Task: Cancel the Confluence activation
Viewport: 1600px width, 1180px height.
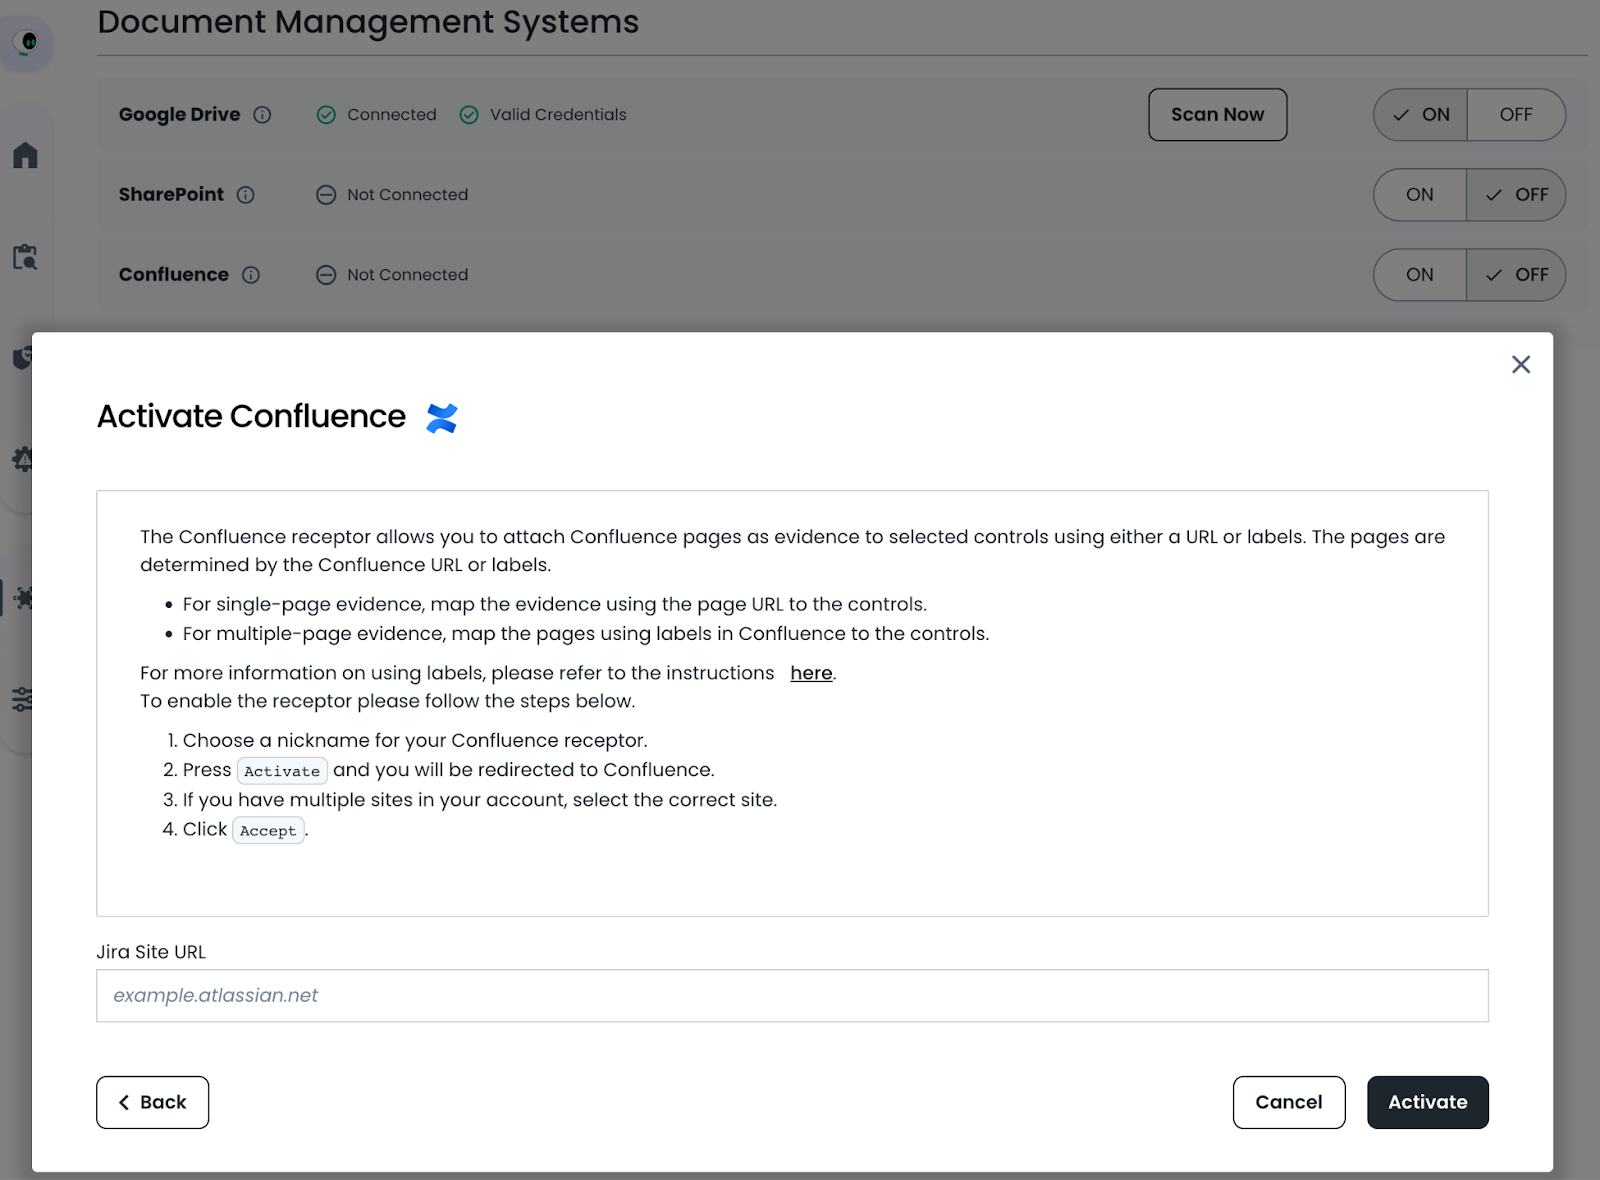Action: pyautogui.click(x=1289, y=1102)
